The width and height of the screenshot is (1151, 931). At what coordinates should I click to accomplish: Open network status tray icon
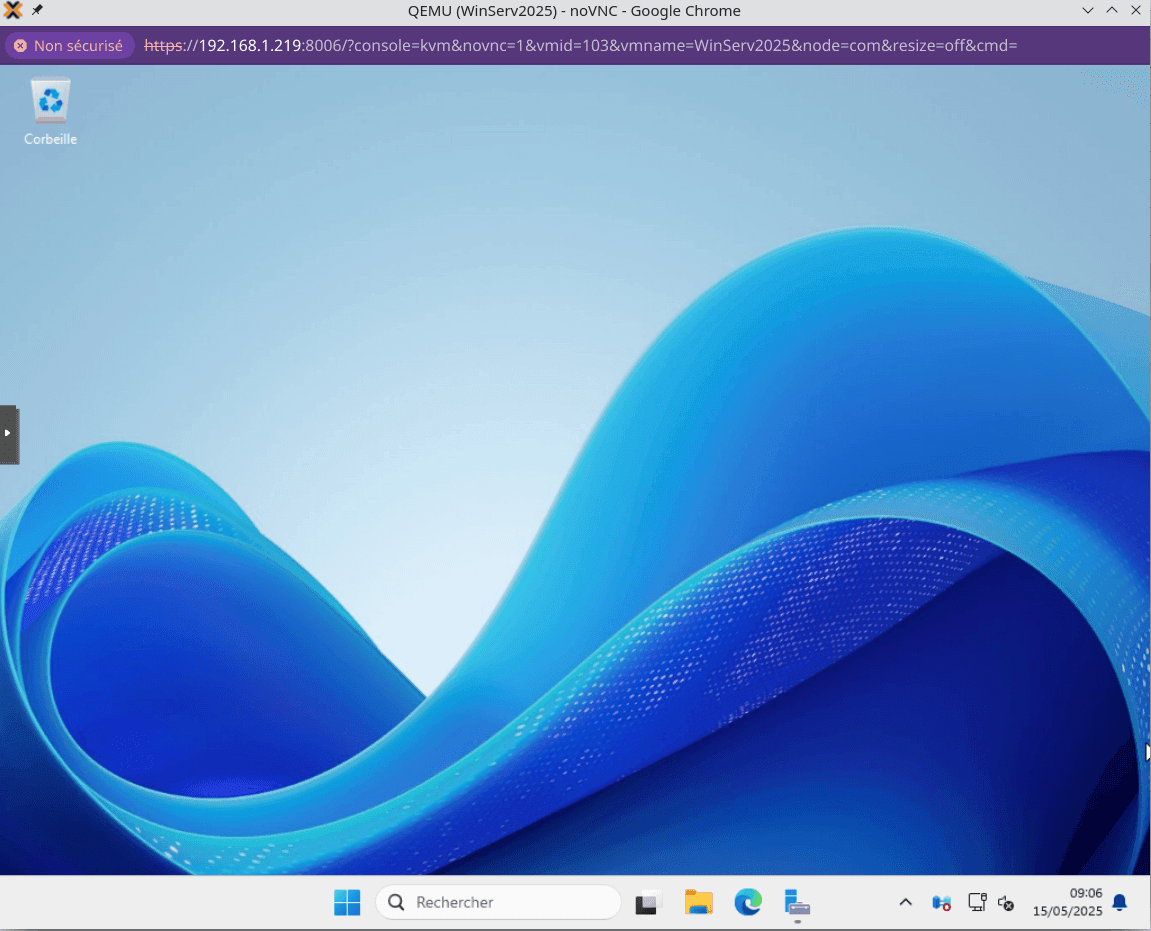click(x=976, y=902)
